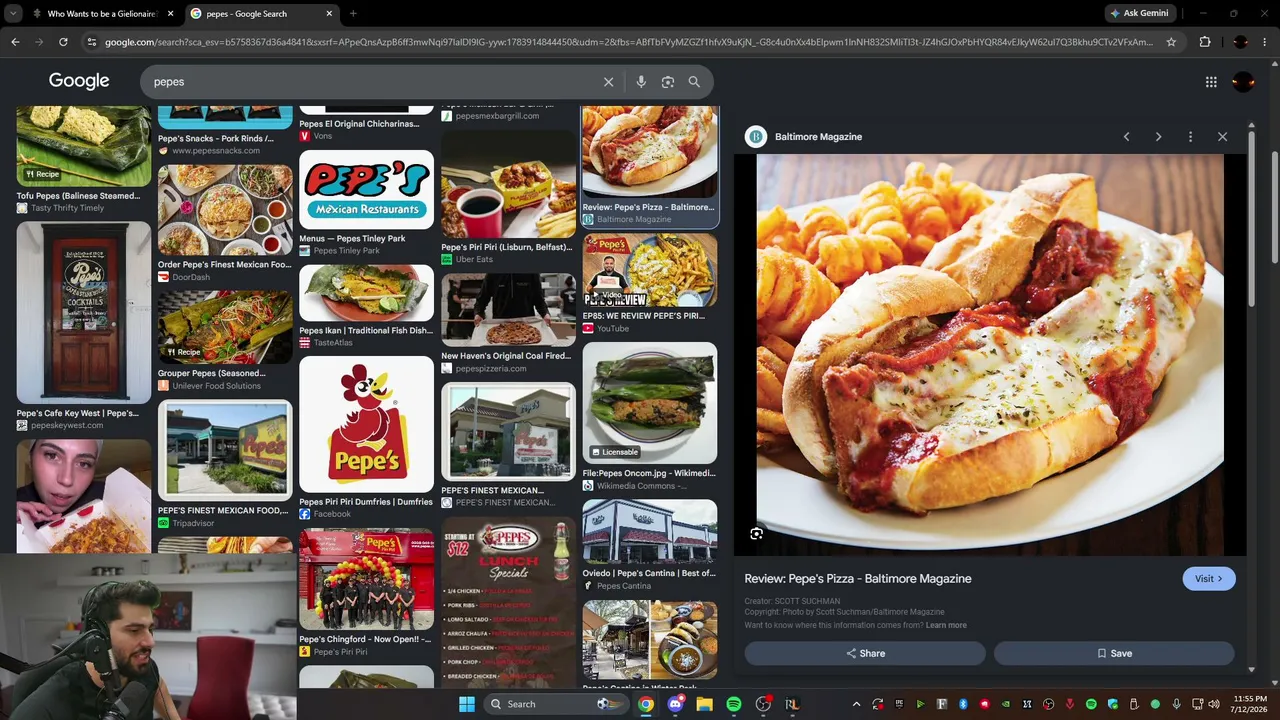Show hidden system tray icons
This screenshot has height=720, width=1280.
click(856, 704)
